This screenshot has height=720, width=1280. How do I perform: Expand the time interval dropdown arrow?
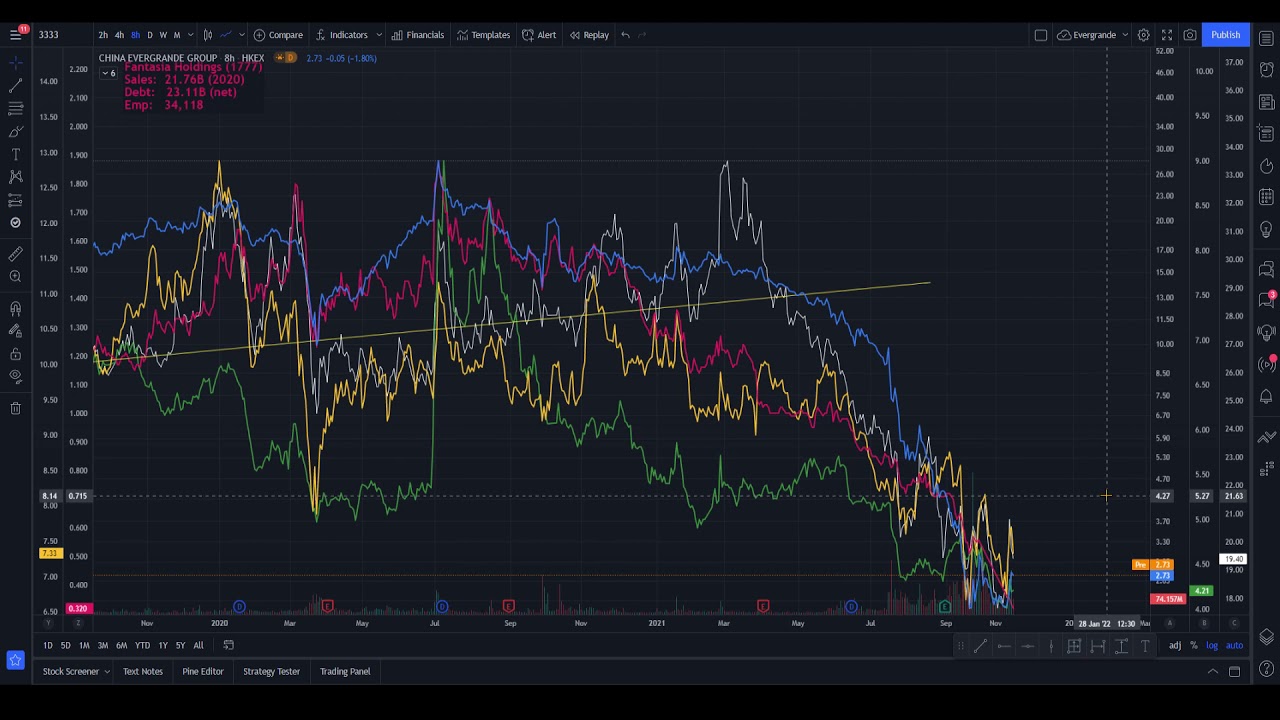pos(190,35)
